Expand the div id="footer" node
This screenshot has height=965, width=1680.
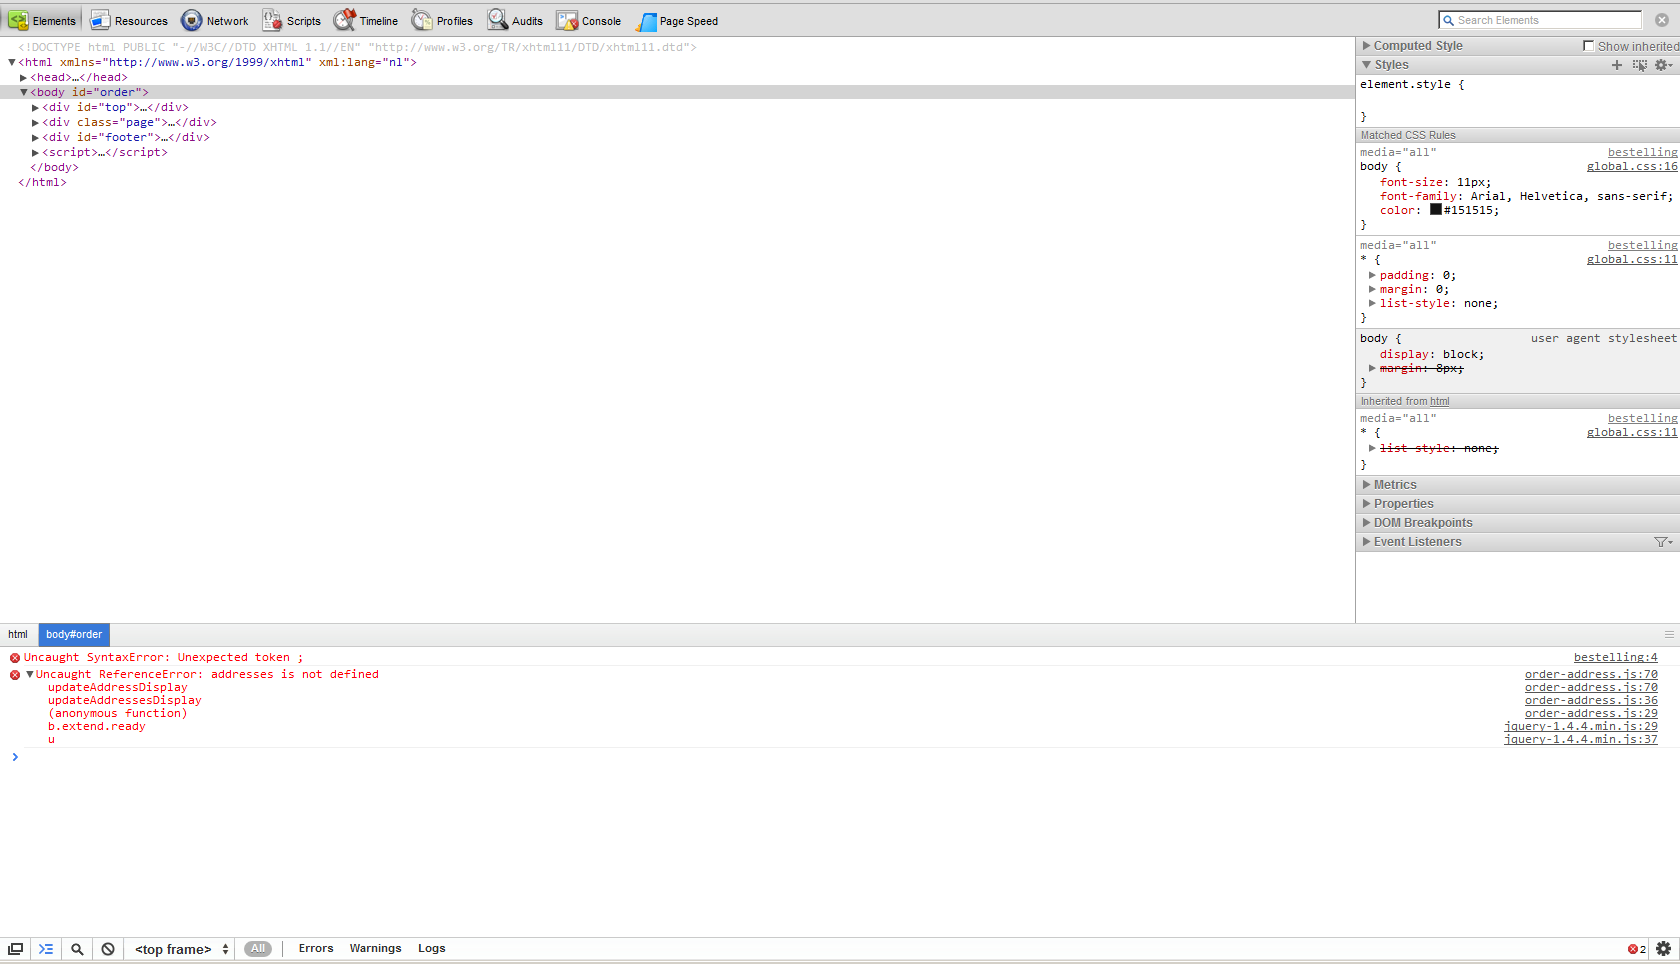tap(35, 137)
